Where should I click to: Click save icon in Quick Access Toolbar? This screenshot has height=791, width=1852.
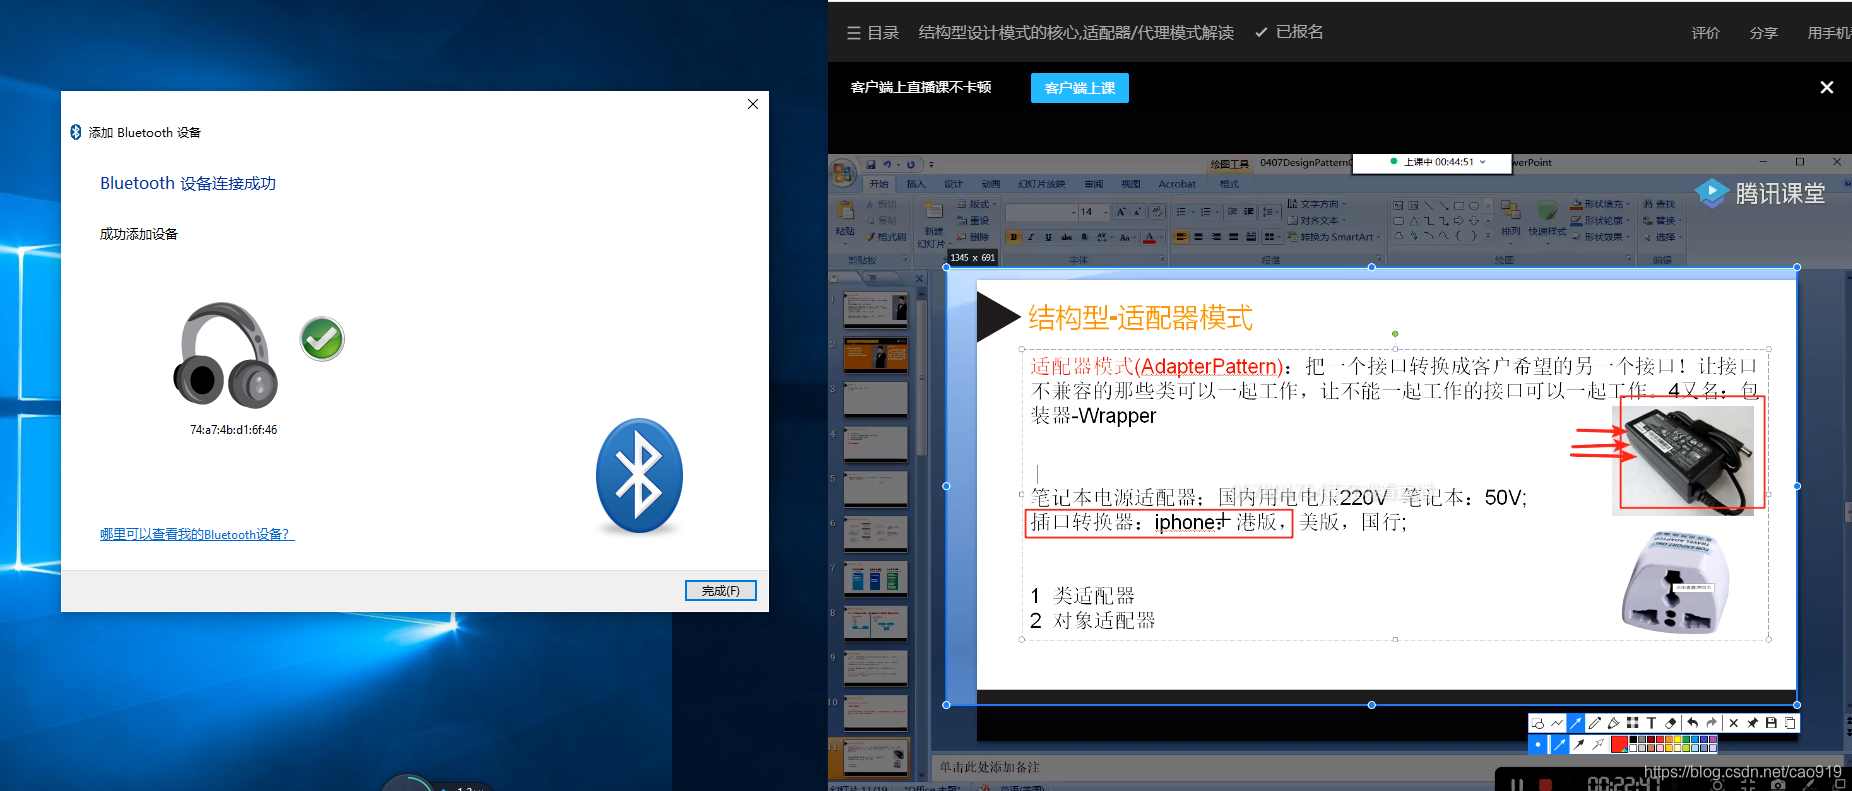[x=871, y=165]
